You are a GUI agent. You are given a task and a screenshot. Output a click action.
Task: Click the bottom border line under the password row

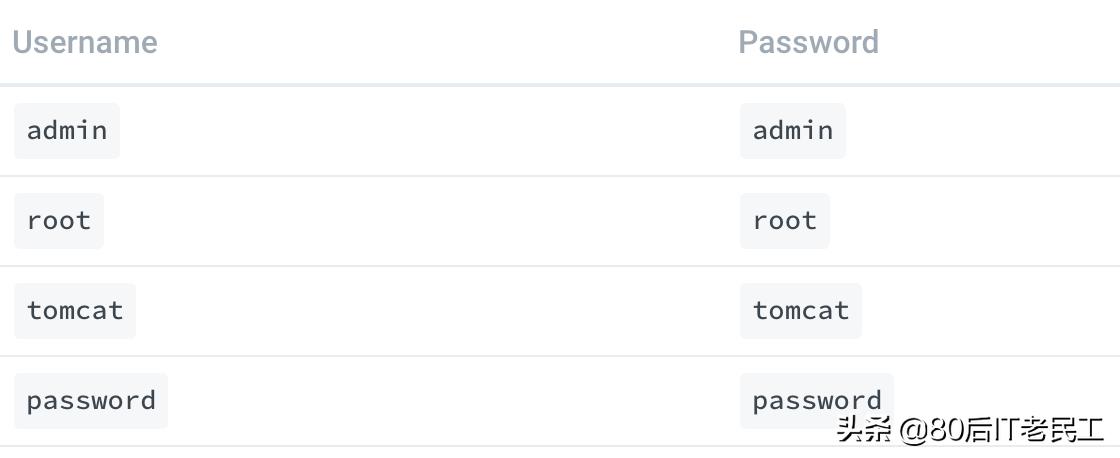coord(400,446)
